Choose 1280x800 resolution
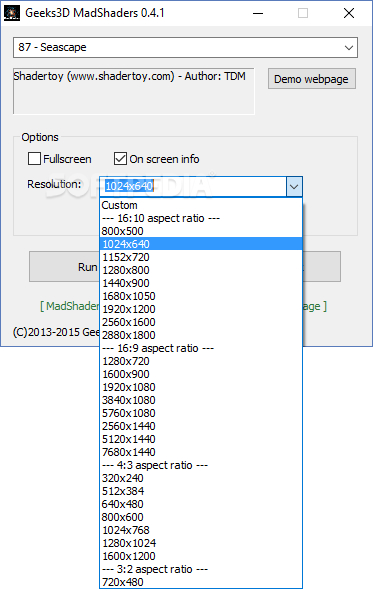The height and width of the screenshot is (589, 373). coord(201,270)
